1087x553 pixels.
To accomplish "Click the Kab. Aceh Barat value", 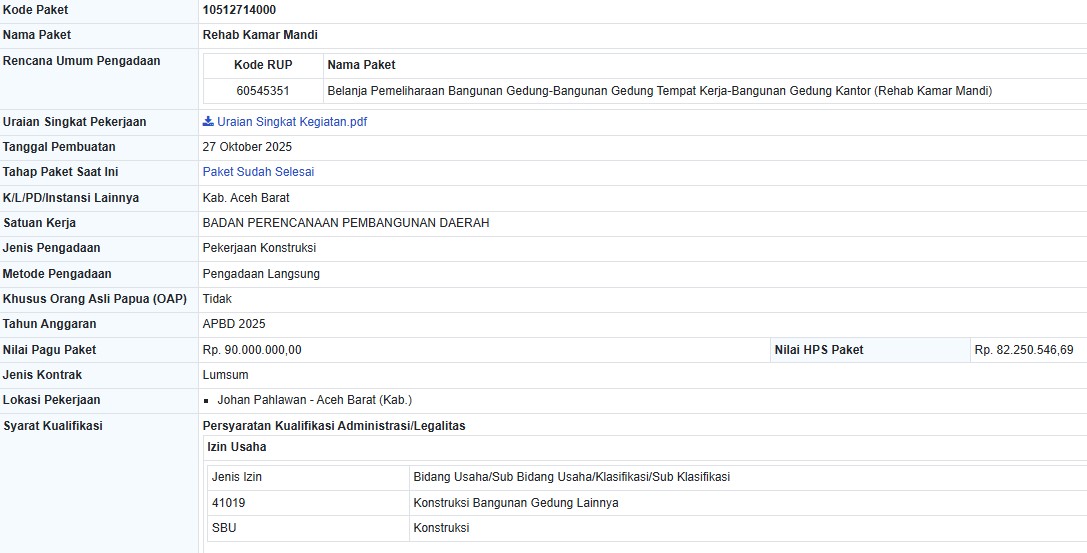I will coord(246,198).
